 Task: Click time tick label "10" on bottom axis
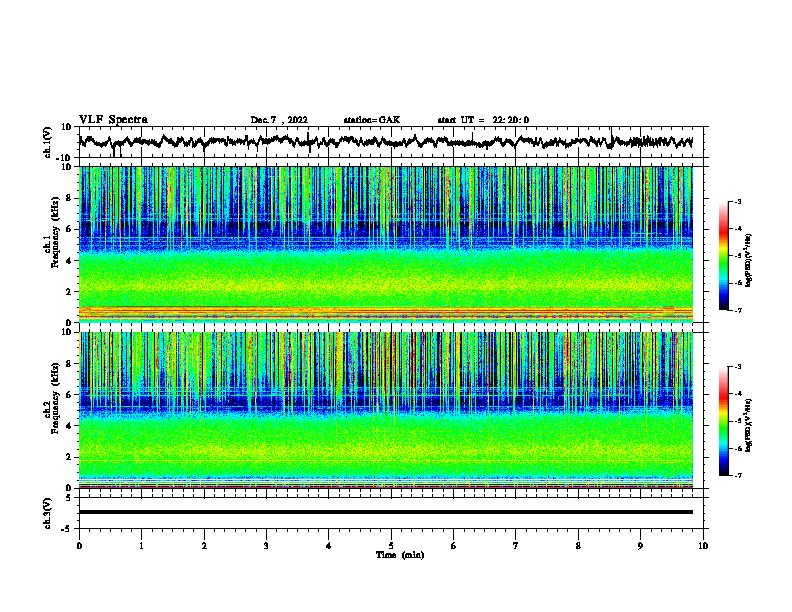coord(703,546)
